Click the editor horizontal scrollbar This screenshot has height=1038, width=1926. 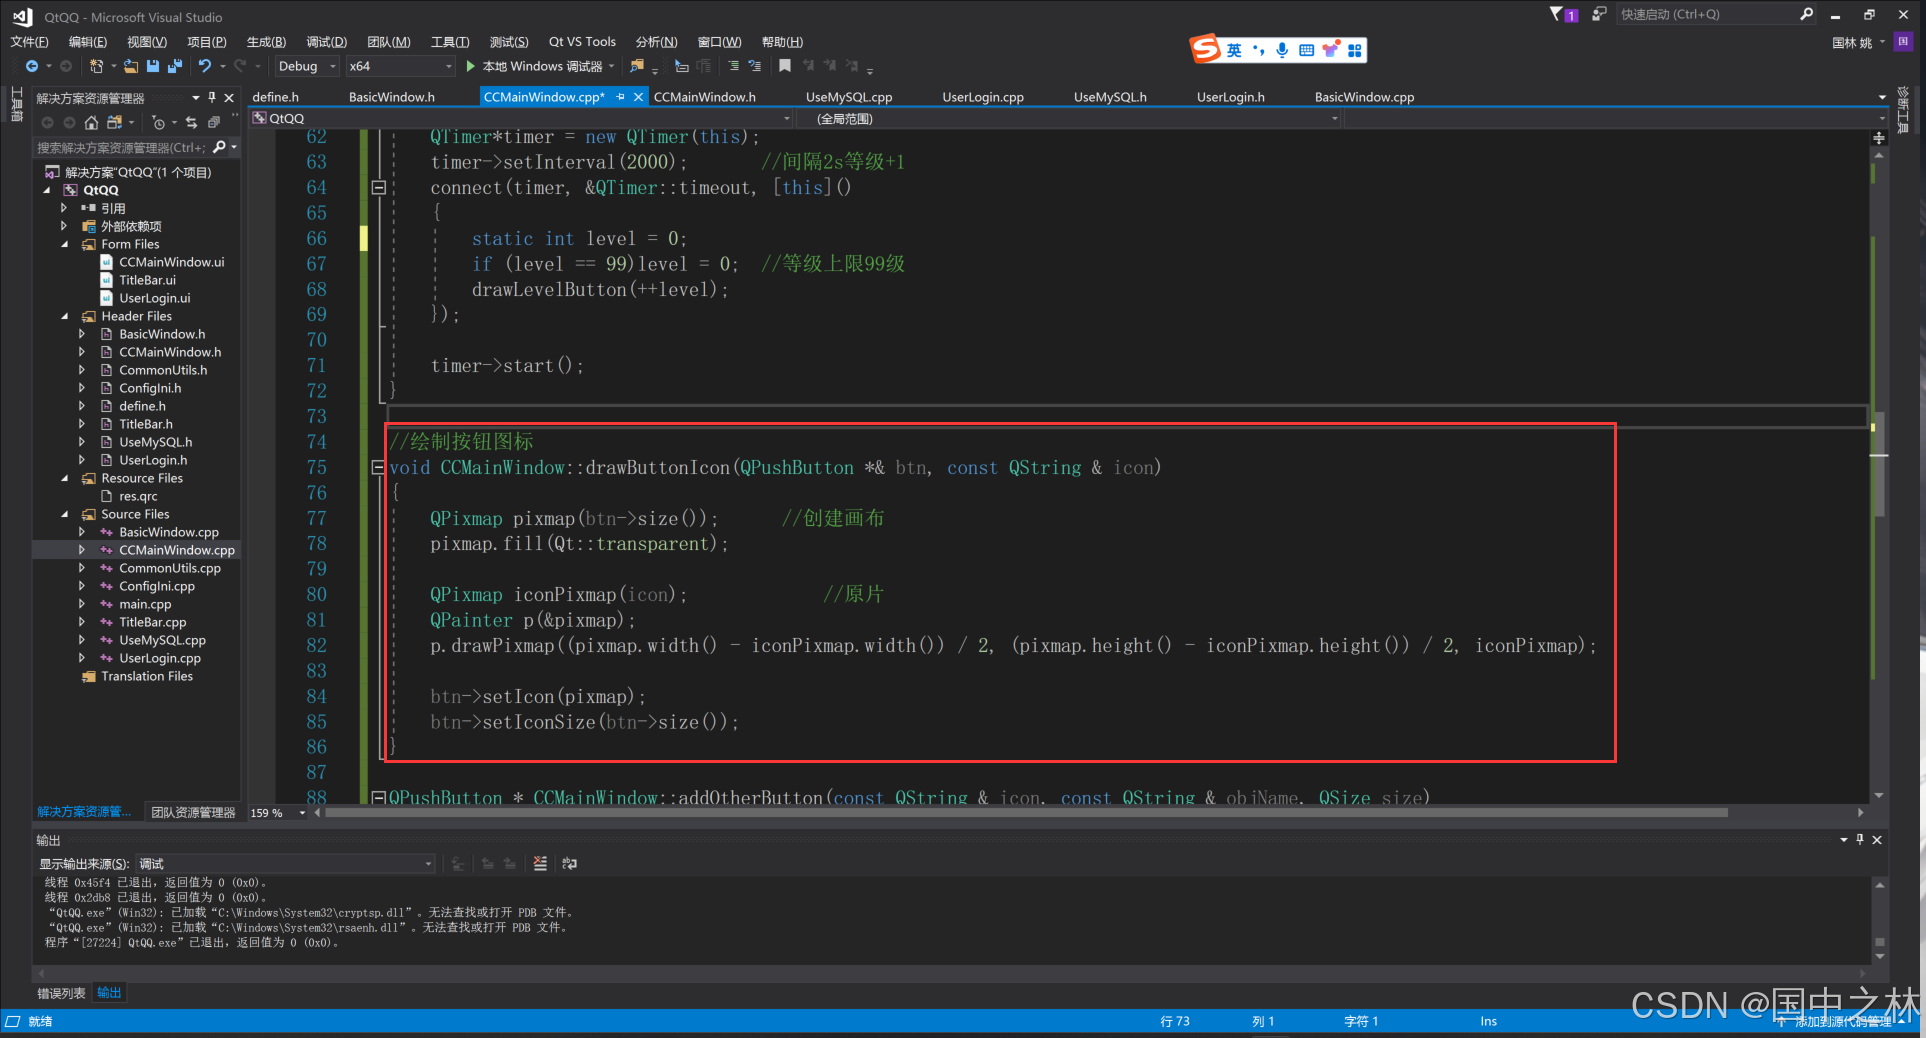[1000, 813]
